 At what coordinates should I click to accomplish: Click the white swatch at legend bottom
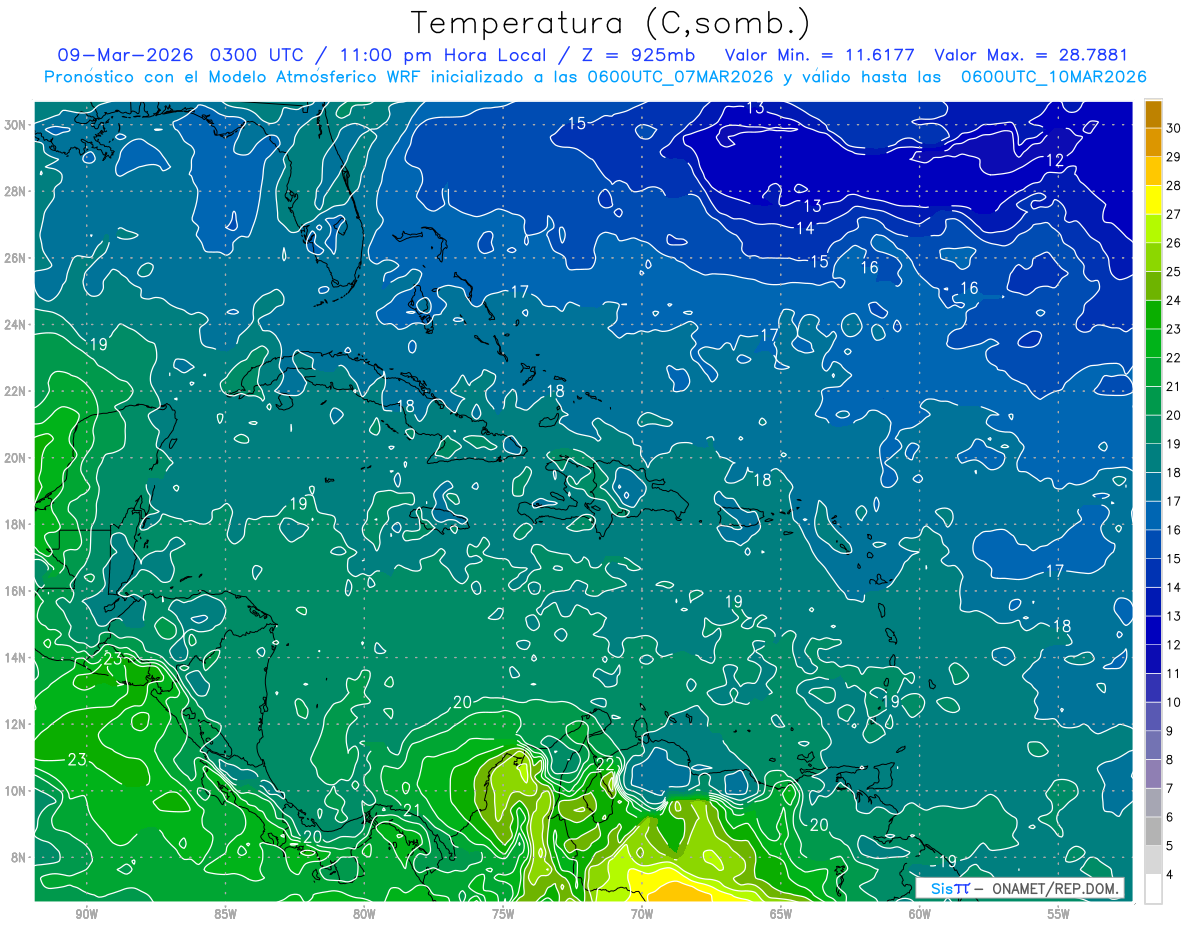[x=1153, y=889]
